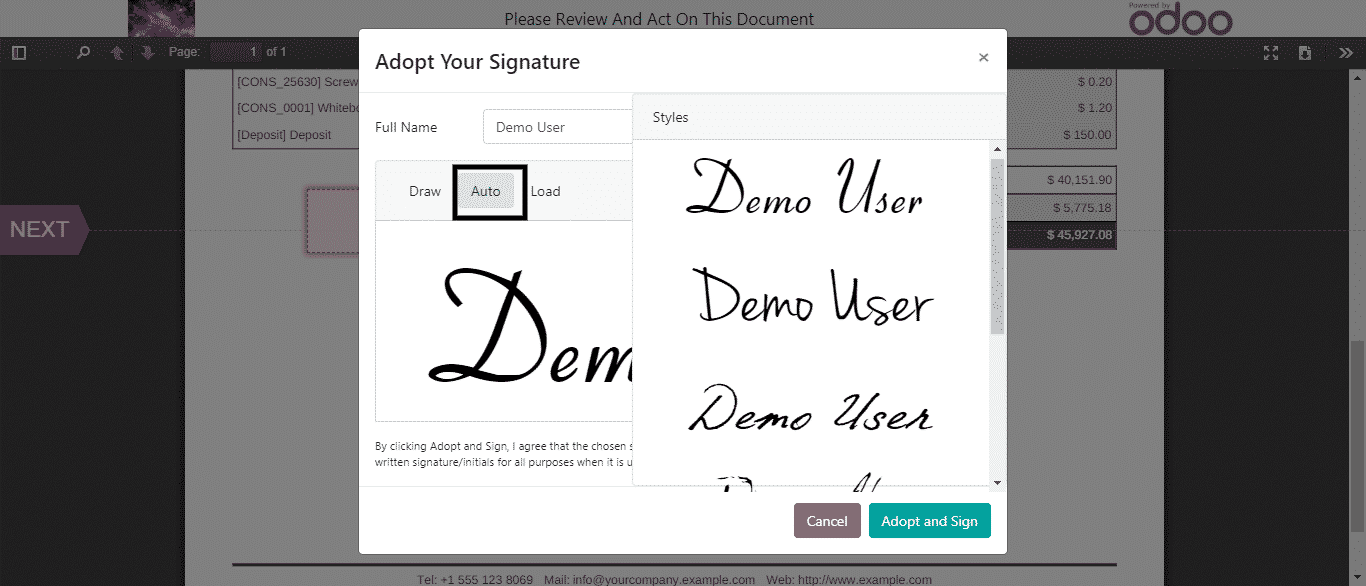Select the Auto signature tab
Screen dimensions: 1366x586
pyautogui.click(x=486, y=191)
